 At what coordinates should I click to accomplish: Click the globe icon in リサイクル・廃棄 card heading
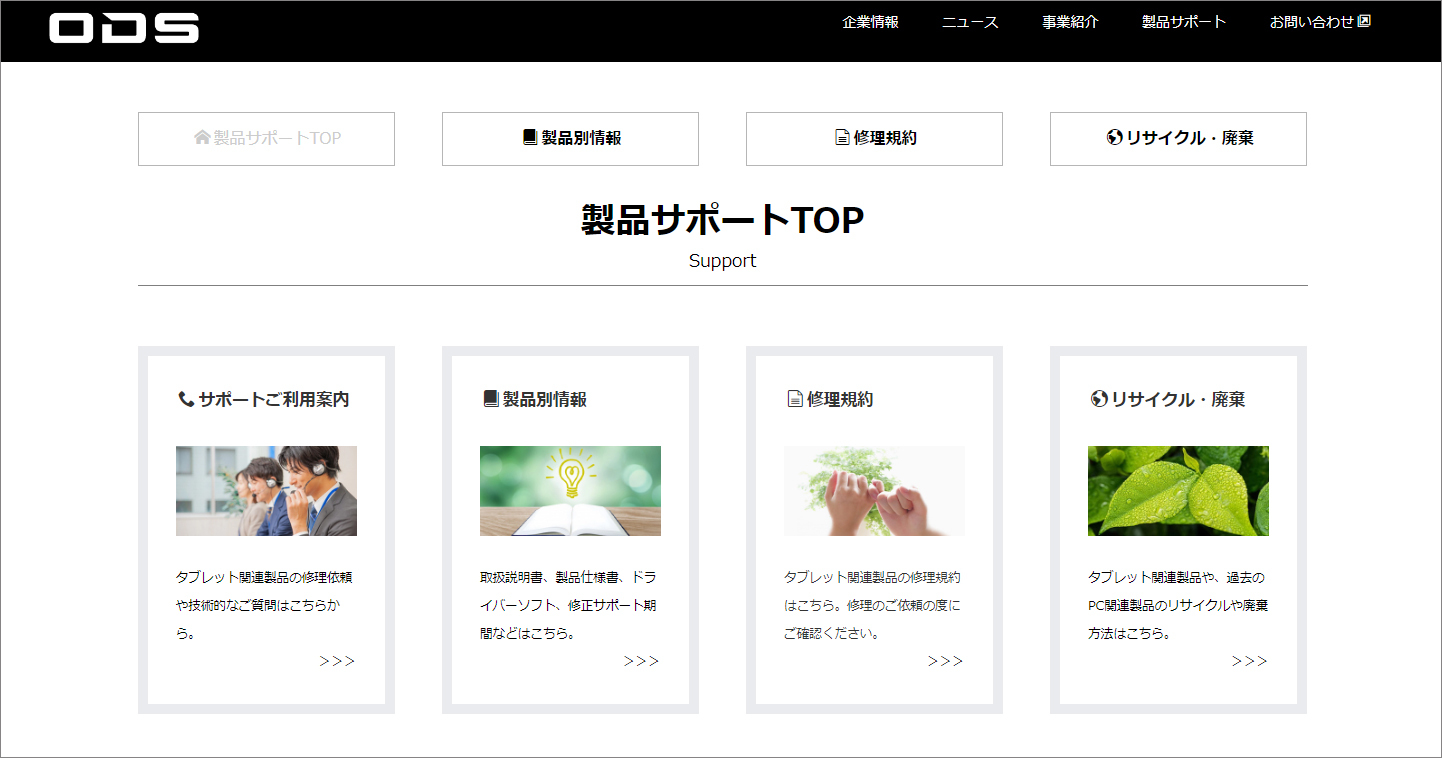(x=1099, y=399)
